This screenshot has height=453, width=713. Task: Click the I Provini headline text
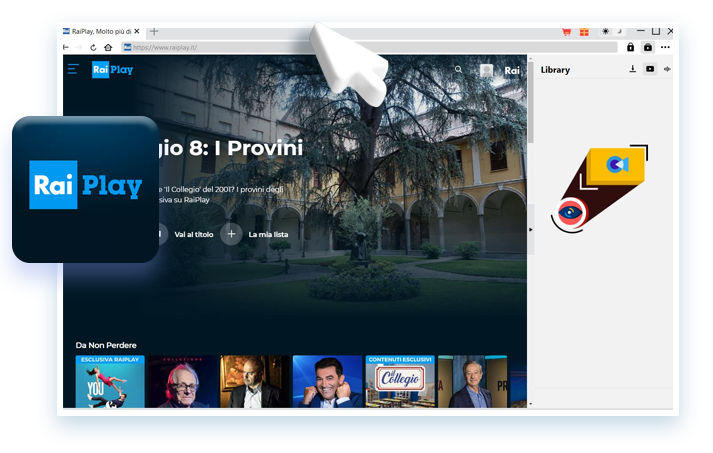coord(259,148)
